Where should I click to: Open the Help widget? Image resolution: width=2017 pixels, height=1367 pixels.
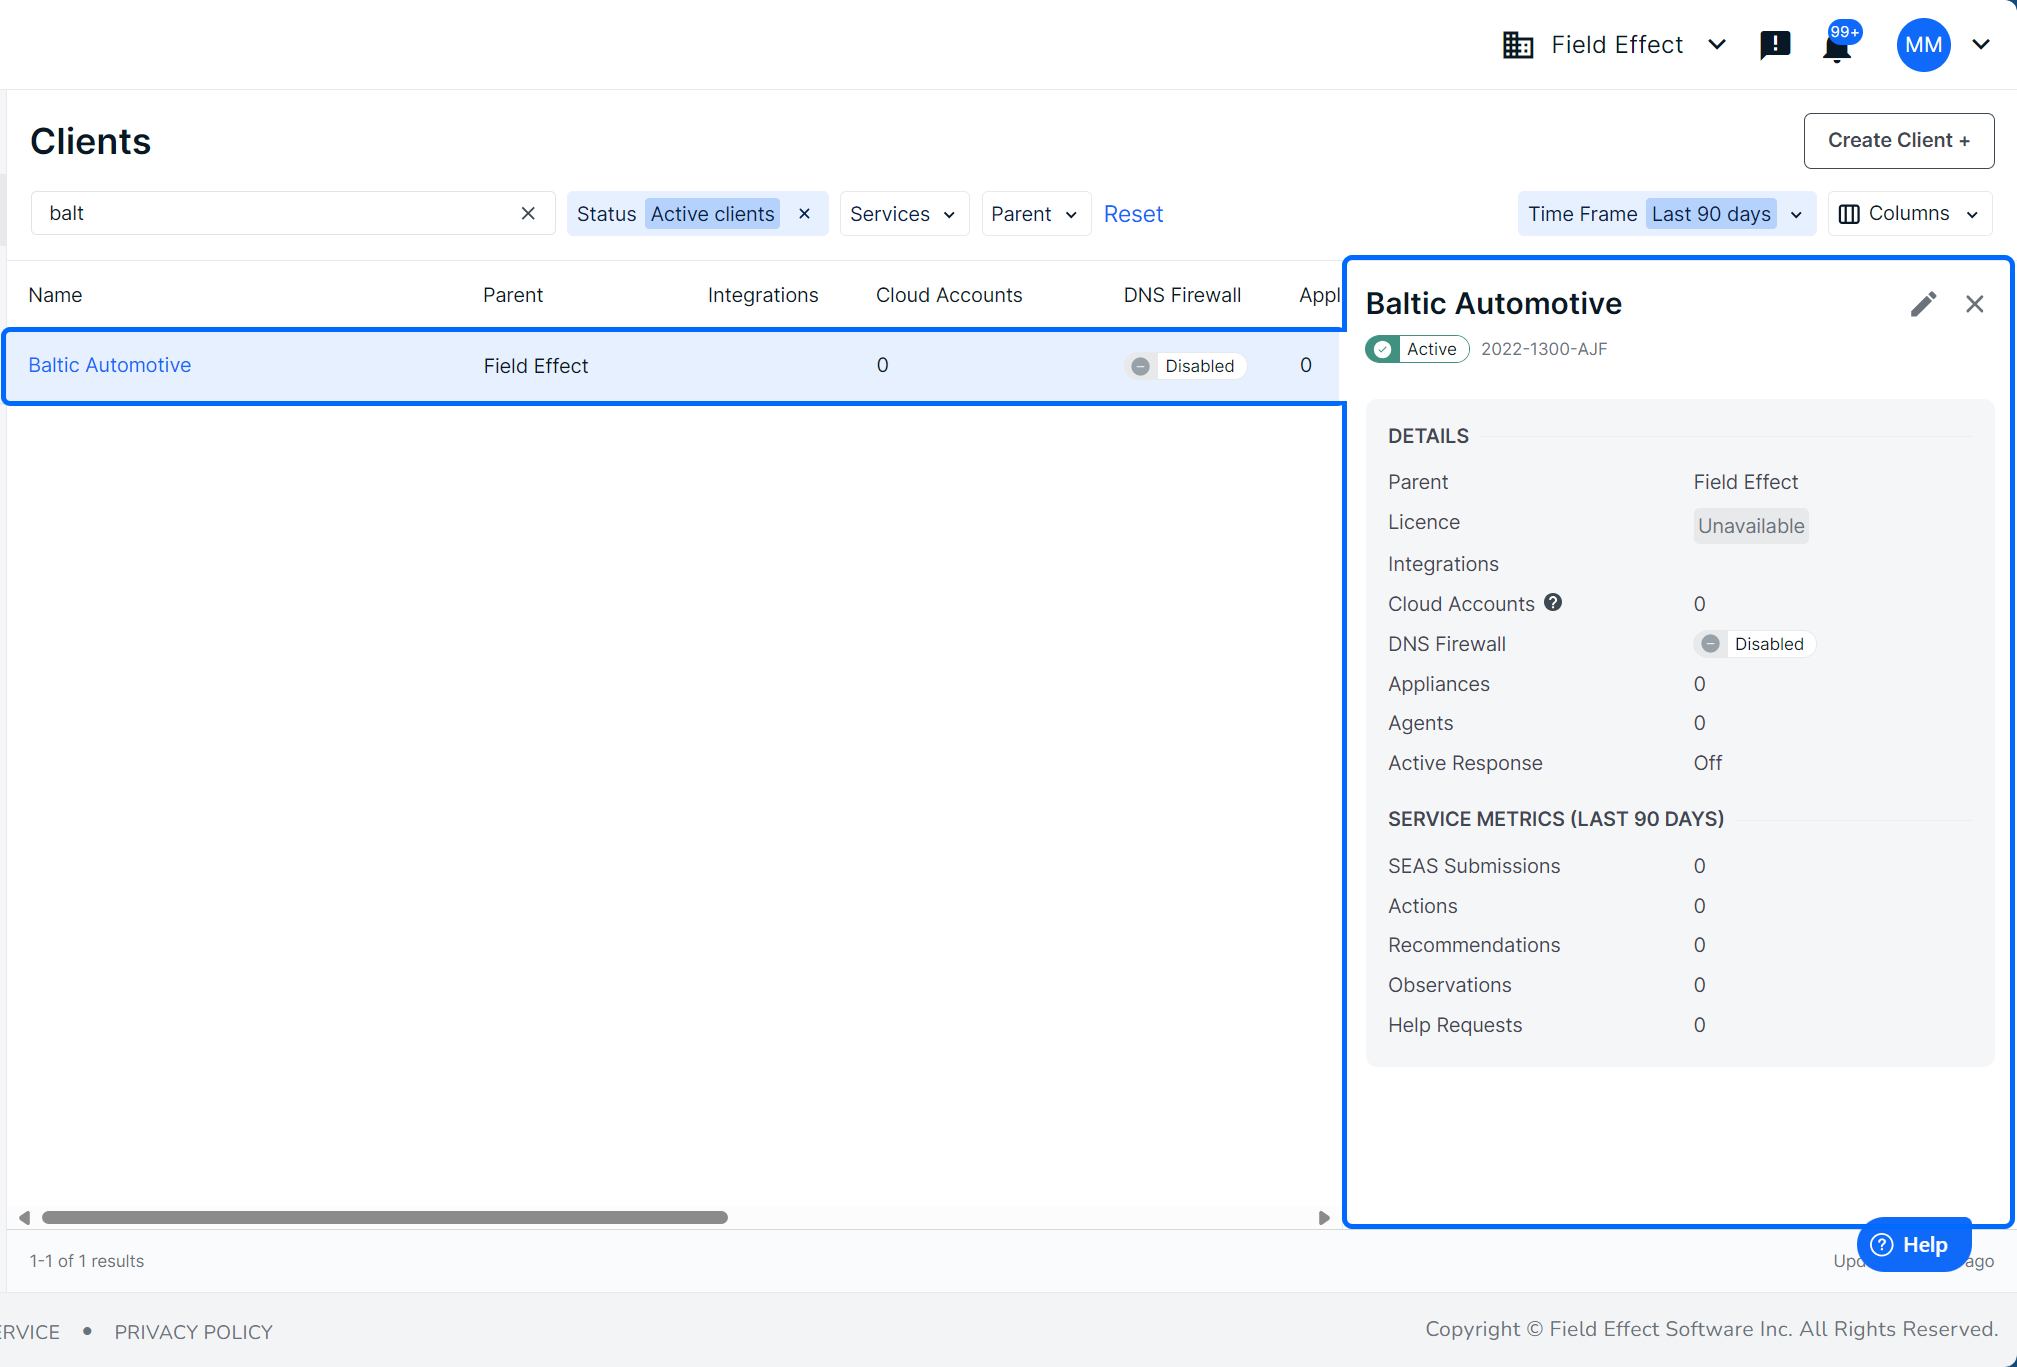(1912, 1244)
